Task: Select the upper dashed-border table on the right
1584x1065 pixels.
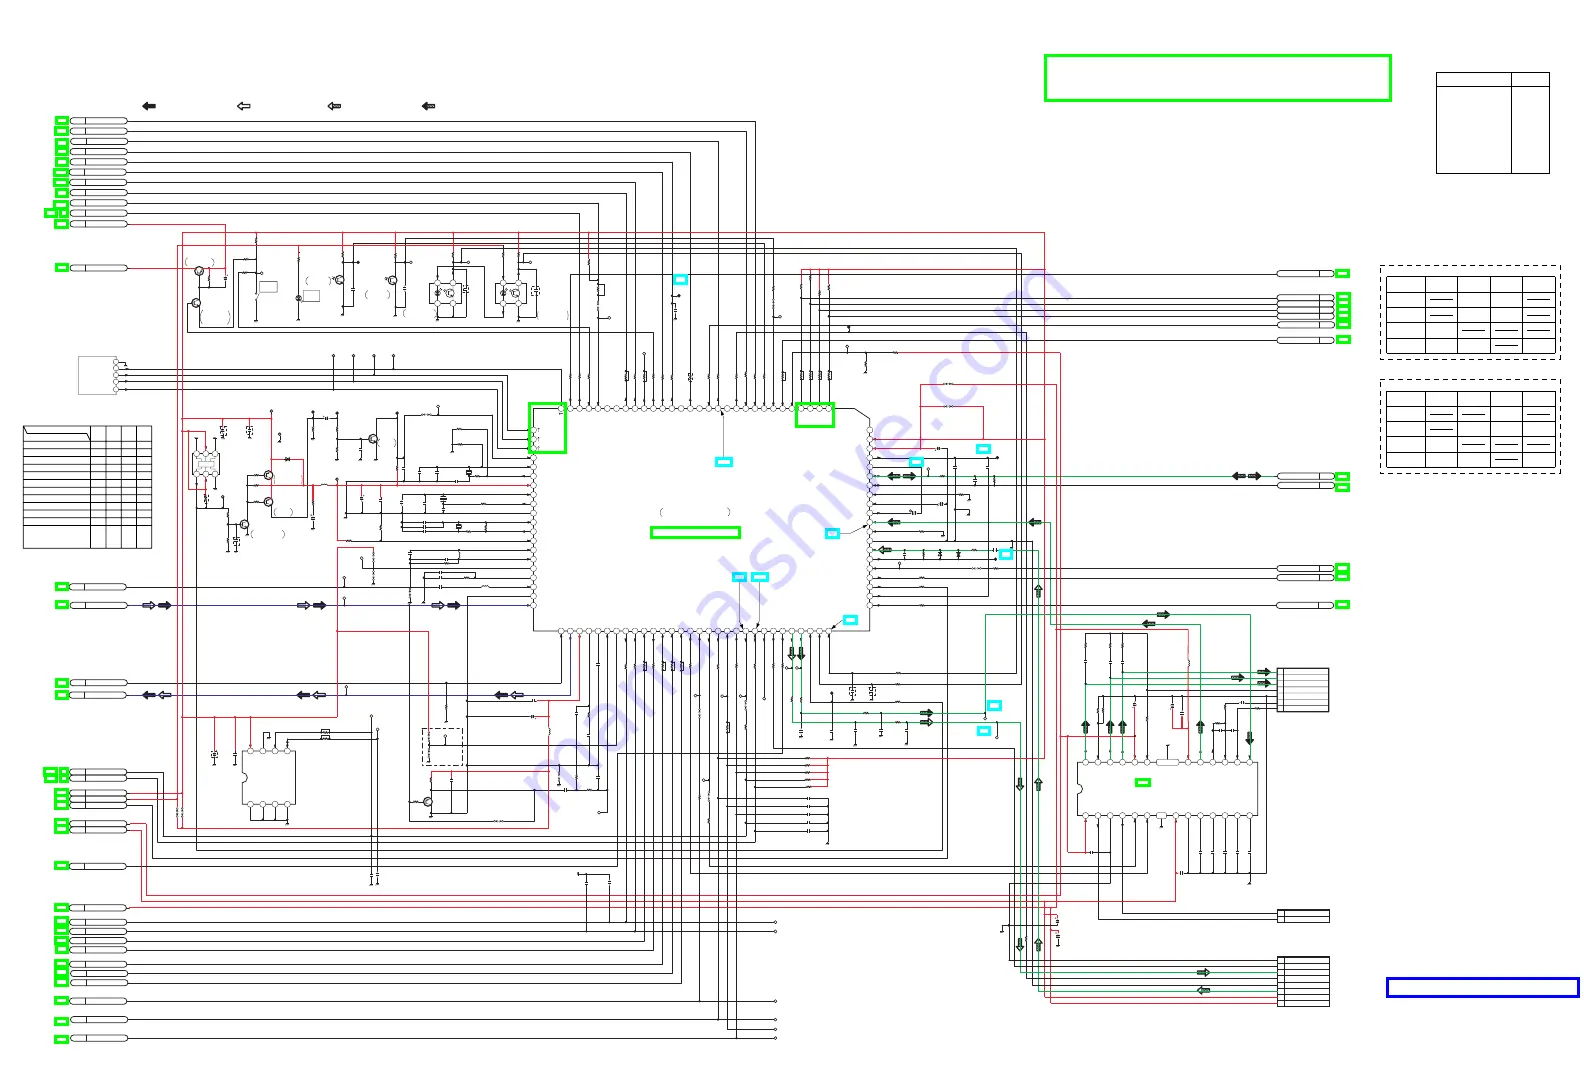Action: click(1470, 312)
